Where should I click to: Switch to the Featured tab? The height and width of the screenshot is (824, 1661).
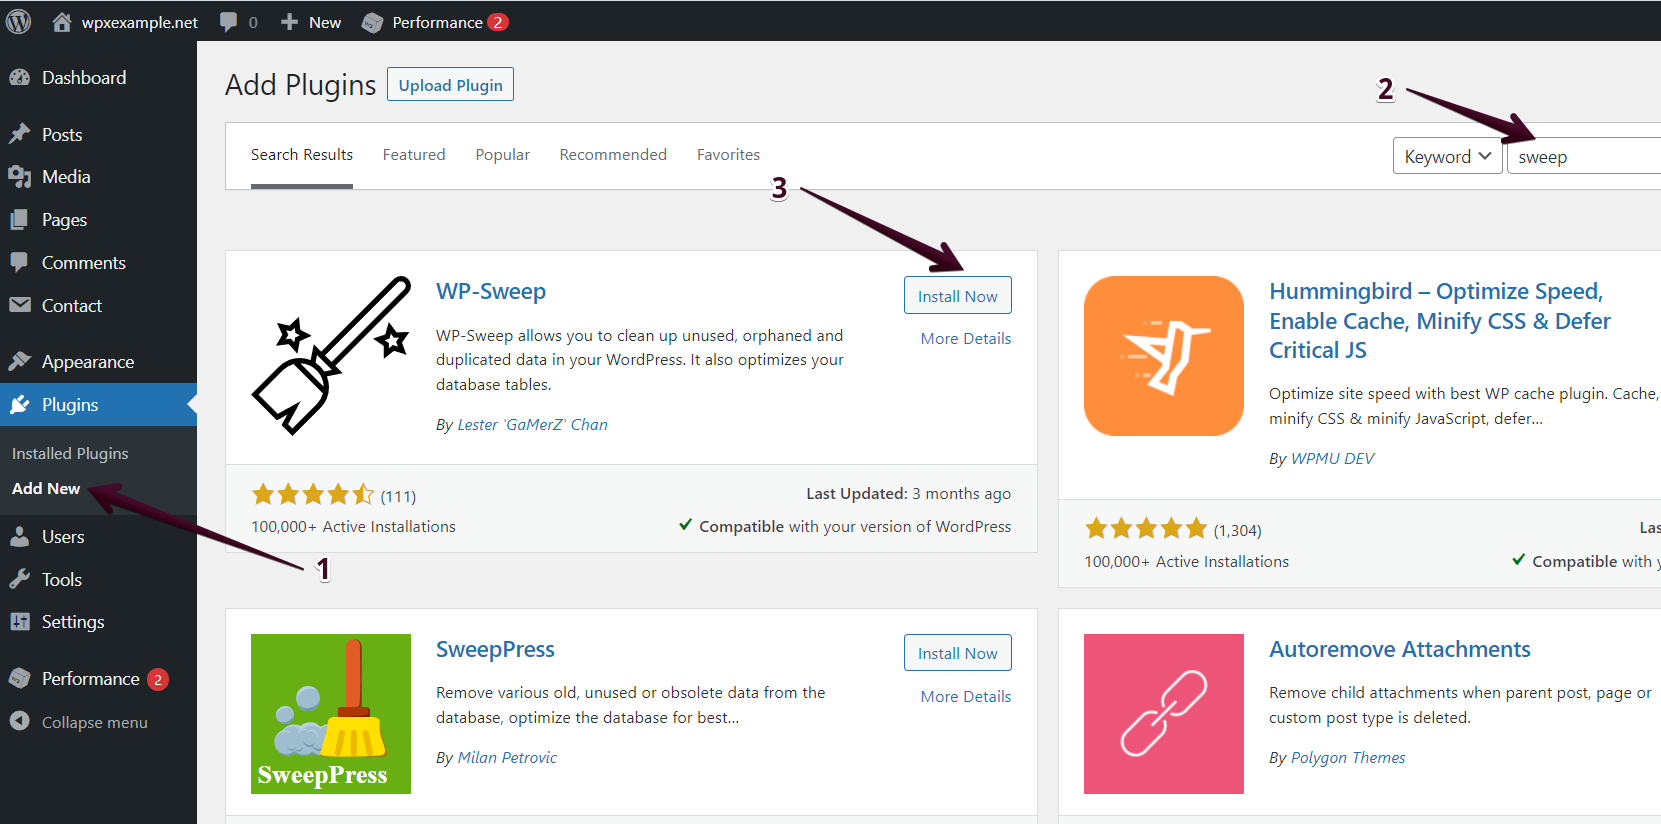414,155
